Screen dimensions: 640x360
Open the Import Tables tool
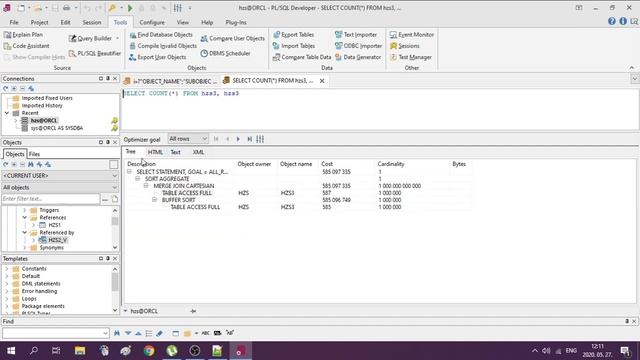(294, 46)
